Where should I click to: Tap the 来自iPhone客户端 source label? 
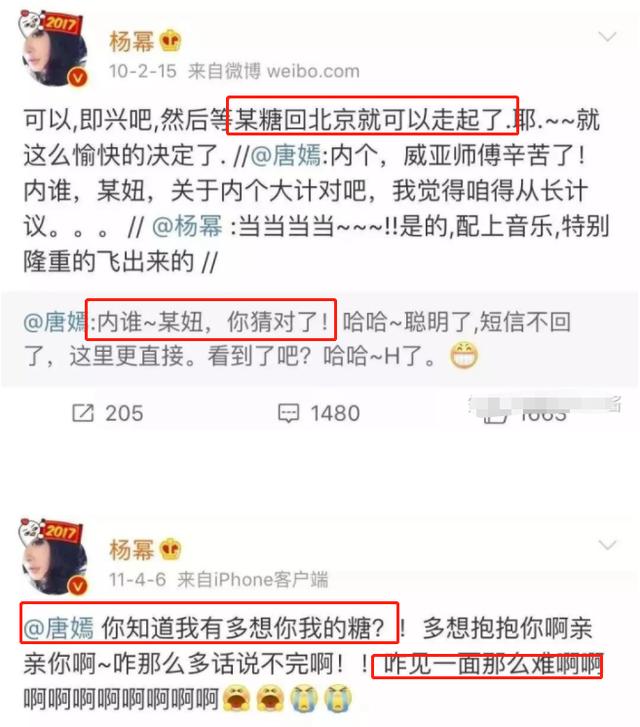point(252,580)
